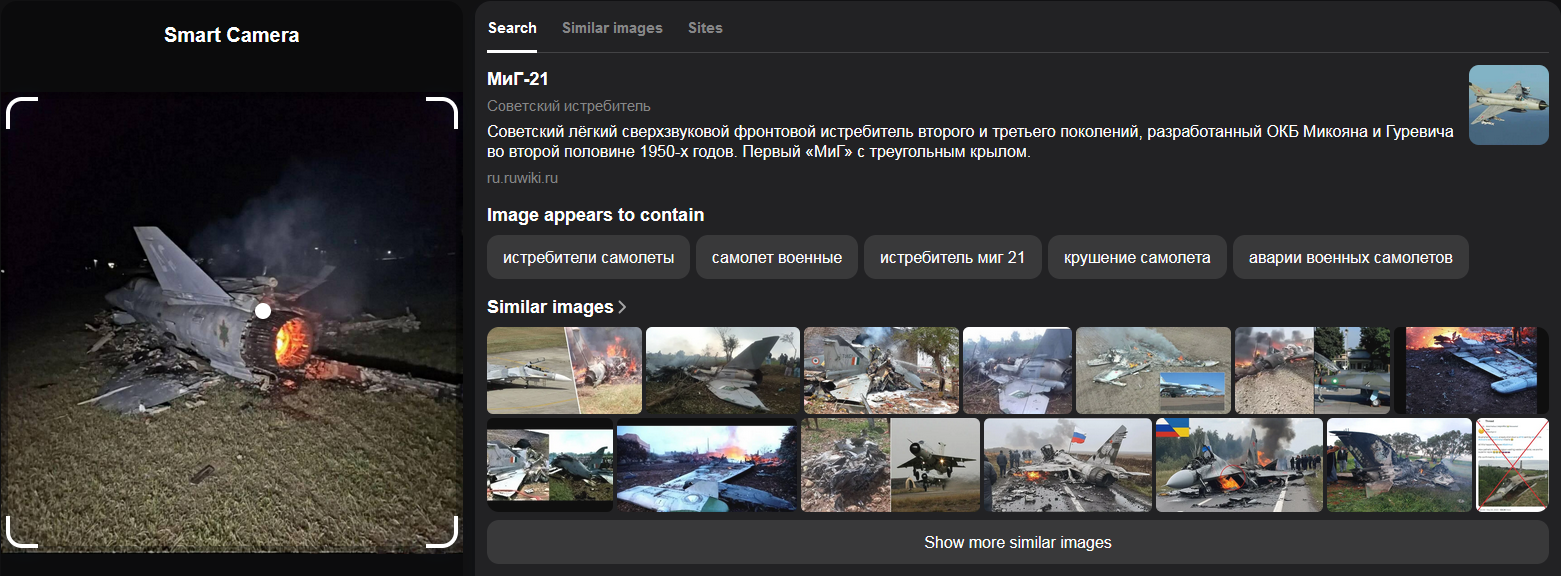
Task: Click Show more similar images button
Action: tap(1017, 543)
